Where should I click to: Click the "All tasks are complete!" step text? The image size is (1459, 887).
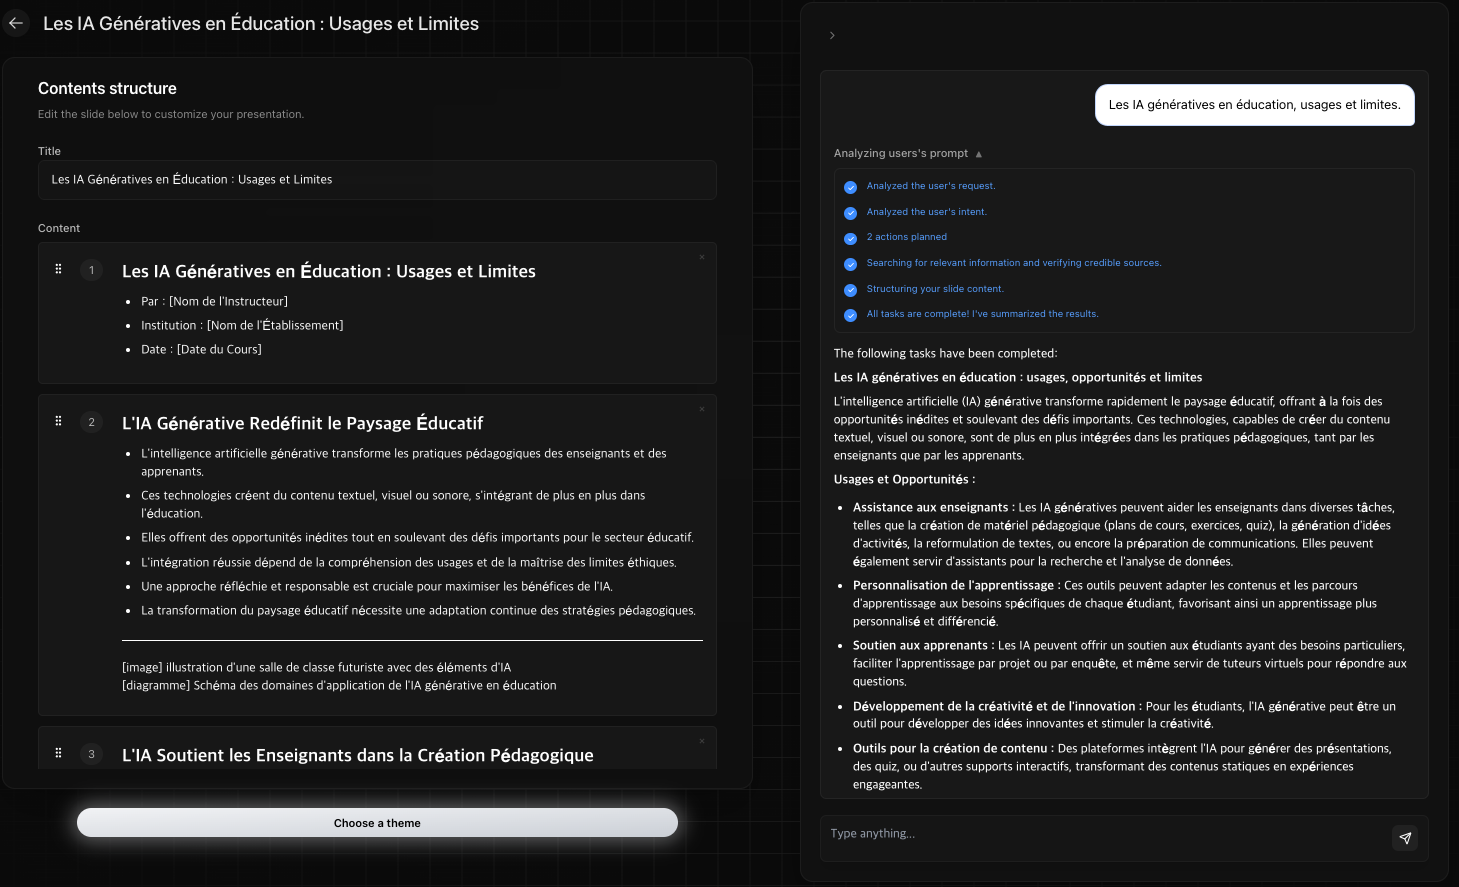pyautogui.click(x=982, y=314)
